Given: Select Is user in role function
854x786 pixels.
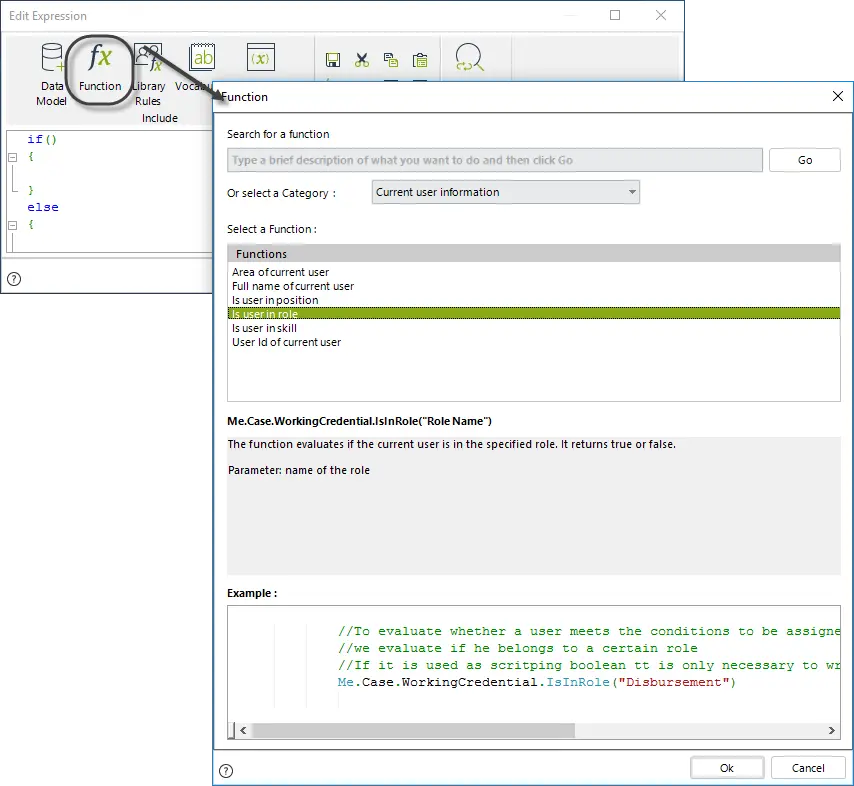Looking at the screenshot, I should coord(534,314).
